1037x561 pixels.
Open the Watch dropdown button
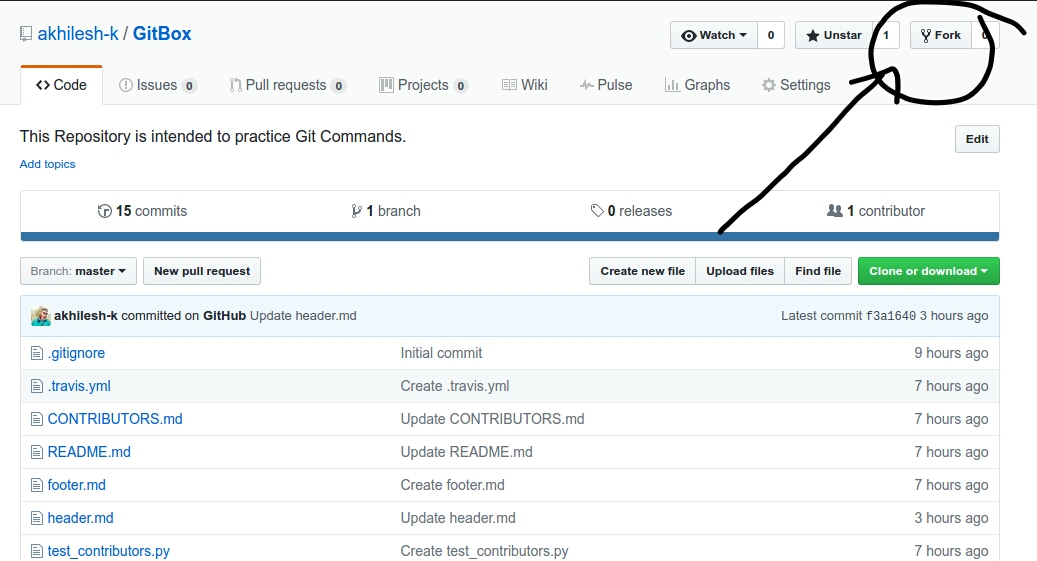point(714,35)
